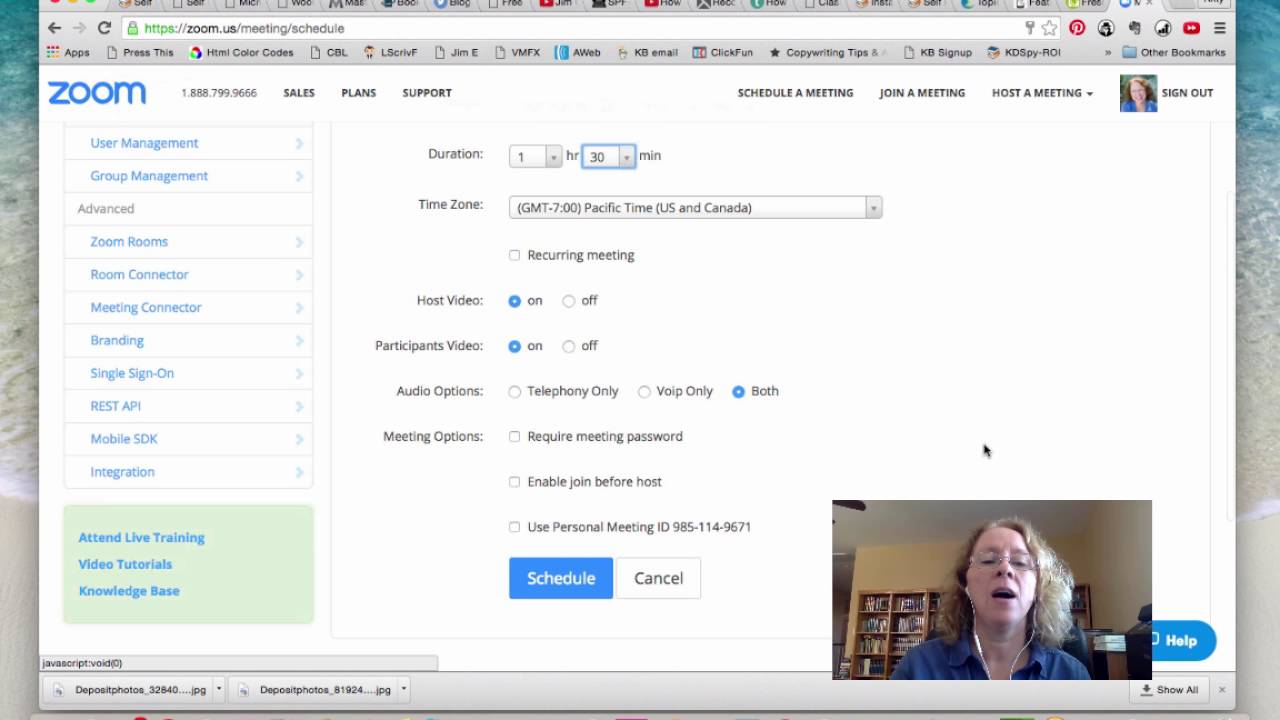1280x720 pixels.
Task: Open the Plans menu item
Action: pos(359,93)
